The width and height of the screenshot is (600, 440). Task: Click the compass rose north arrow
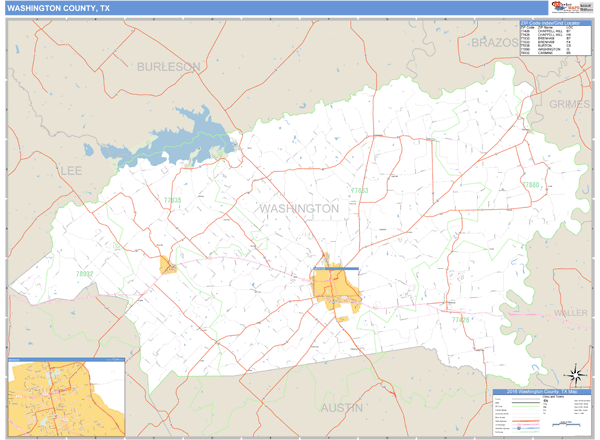coord(577,374)
